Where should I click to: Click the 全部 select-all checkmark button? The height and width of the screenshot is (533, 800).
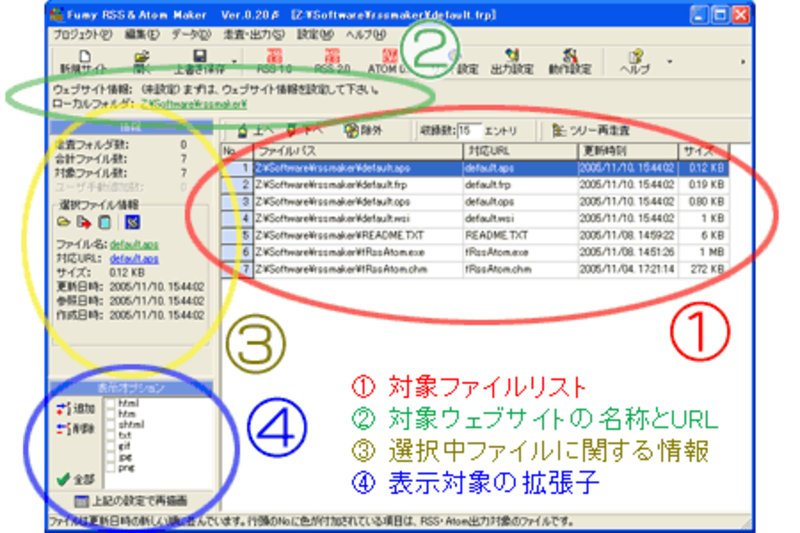[x=76, y=479]
